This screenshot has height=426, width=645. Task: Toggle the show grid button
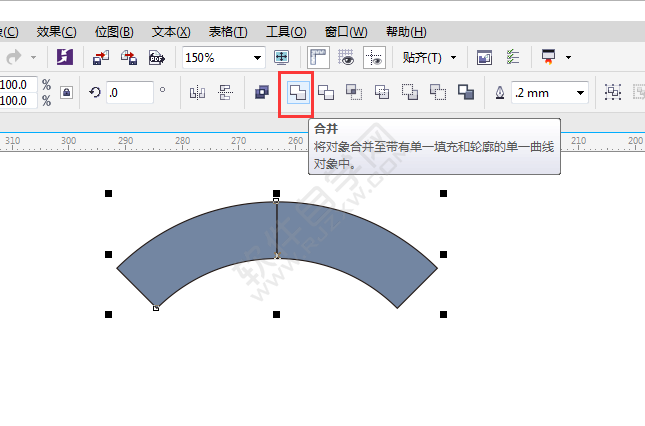(347, 58)
